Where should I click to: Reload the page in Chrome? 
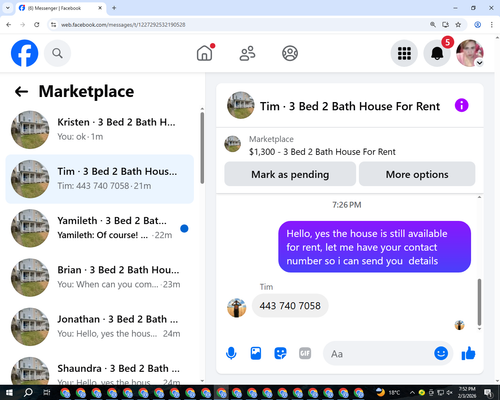point(37,25)
